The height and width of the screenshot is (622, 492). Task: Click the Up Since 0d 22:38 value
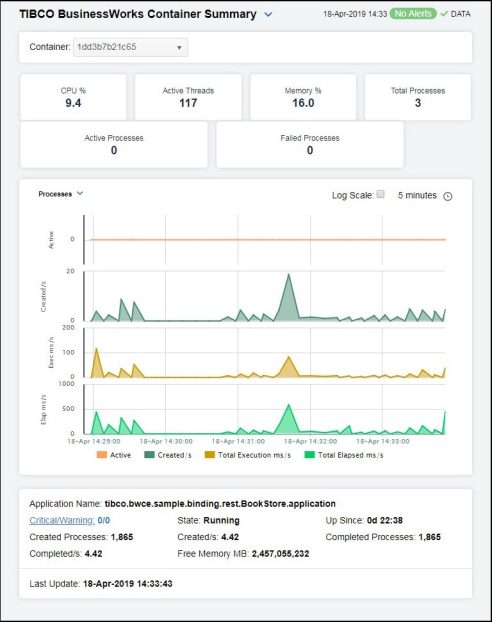384,520
